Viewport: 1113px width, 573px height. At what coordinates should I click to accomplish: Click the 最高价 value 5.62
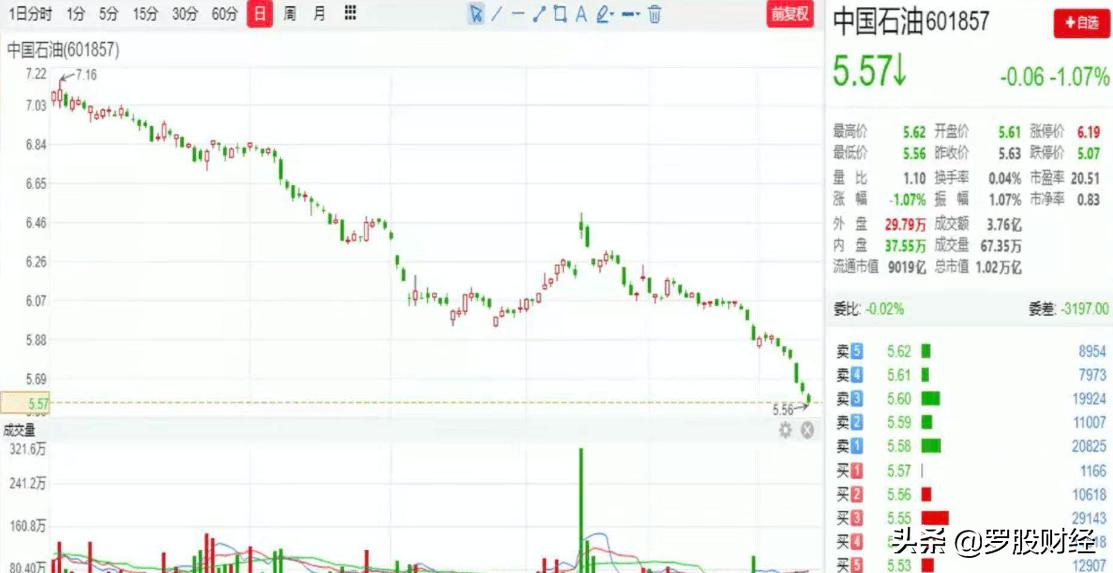914,131
